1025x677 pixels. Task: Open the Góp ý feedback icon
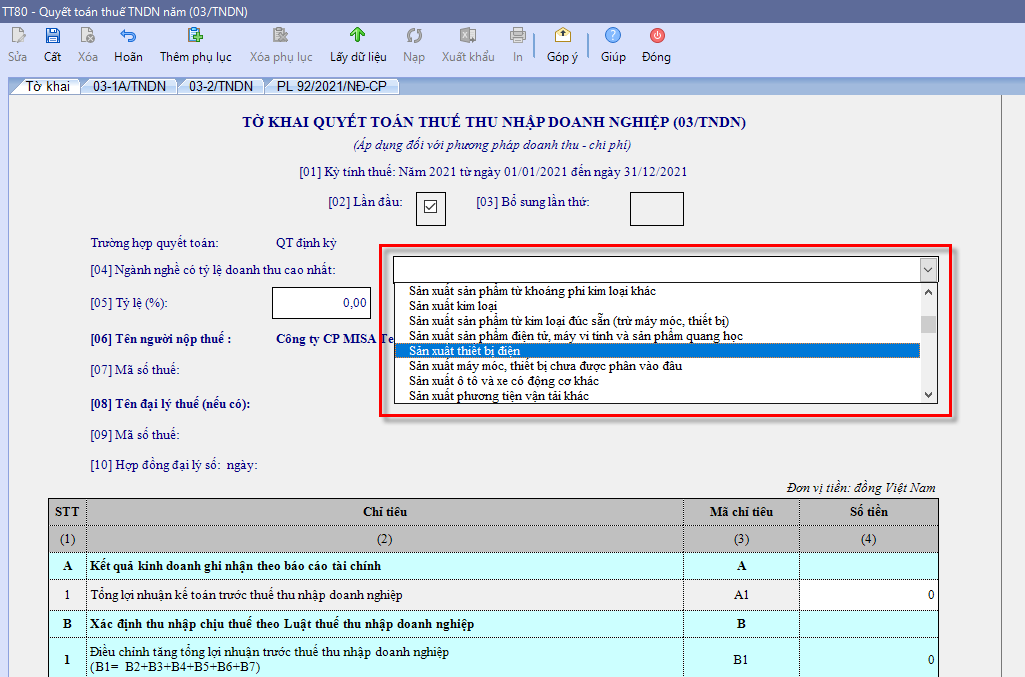[x=562, y=35]
